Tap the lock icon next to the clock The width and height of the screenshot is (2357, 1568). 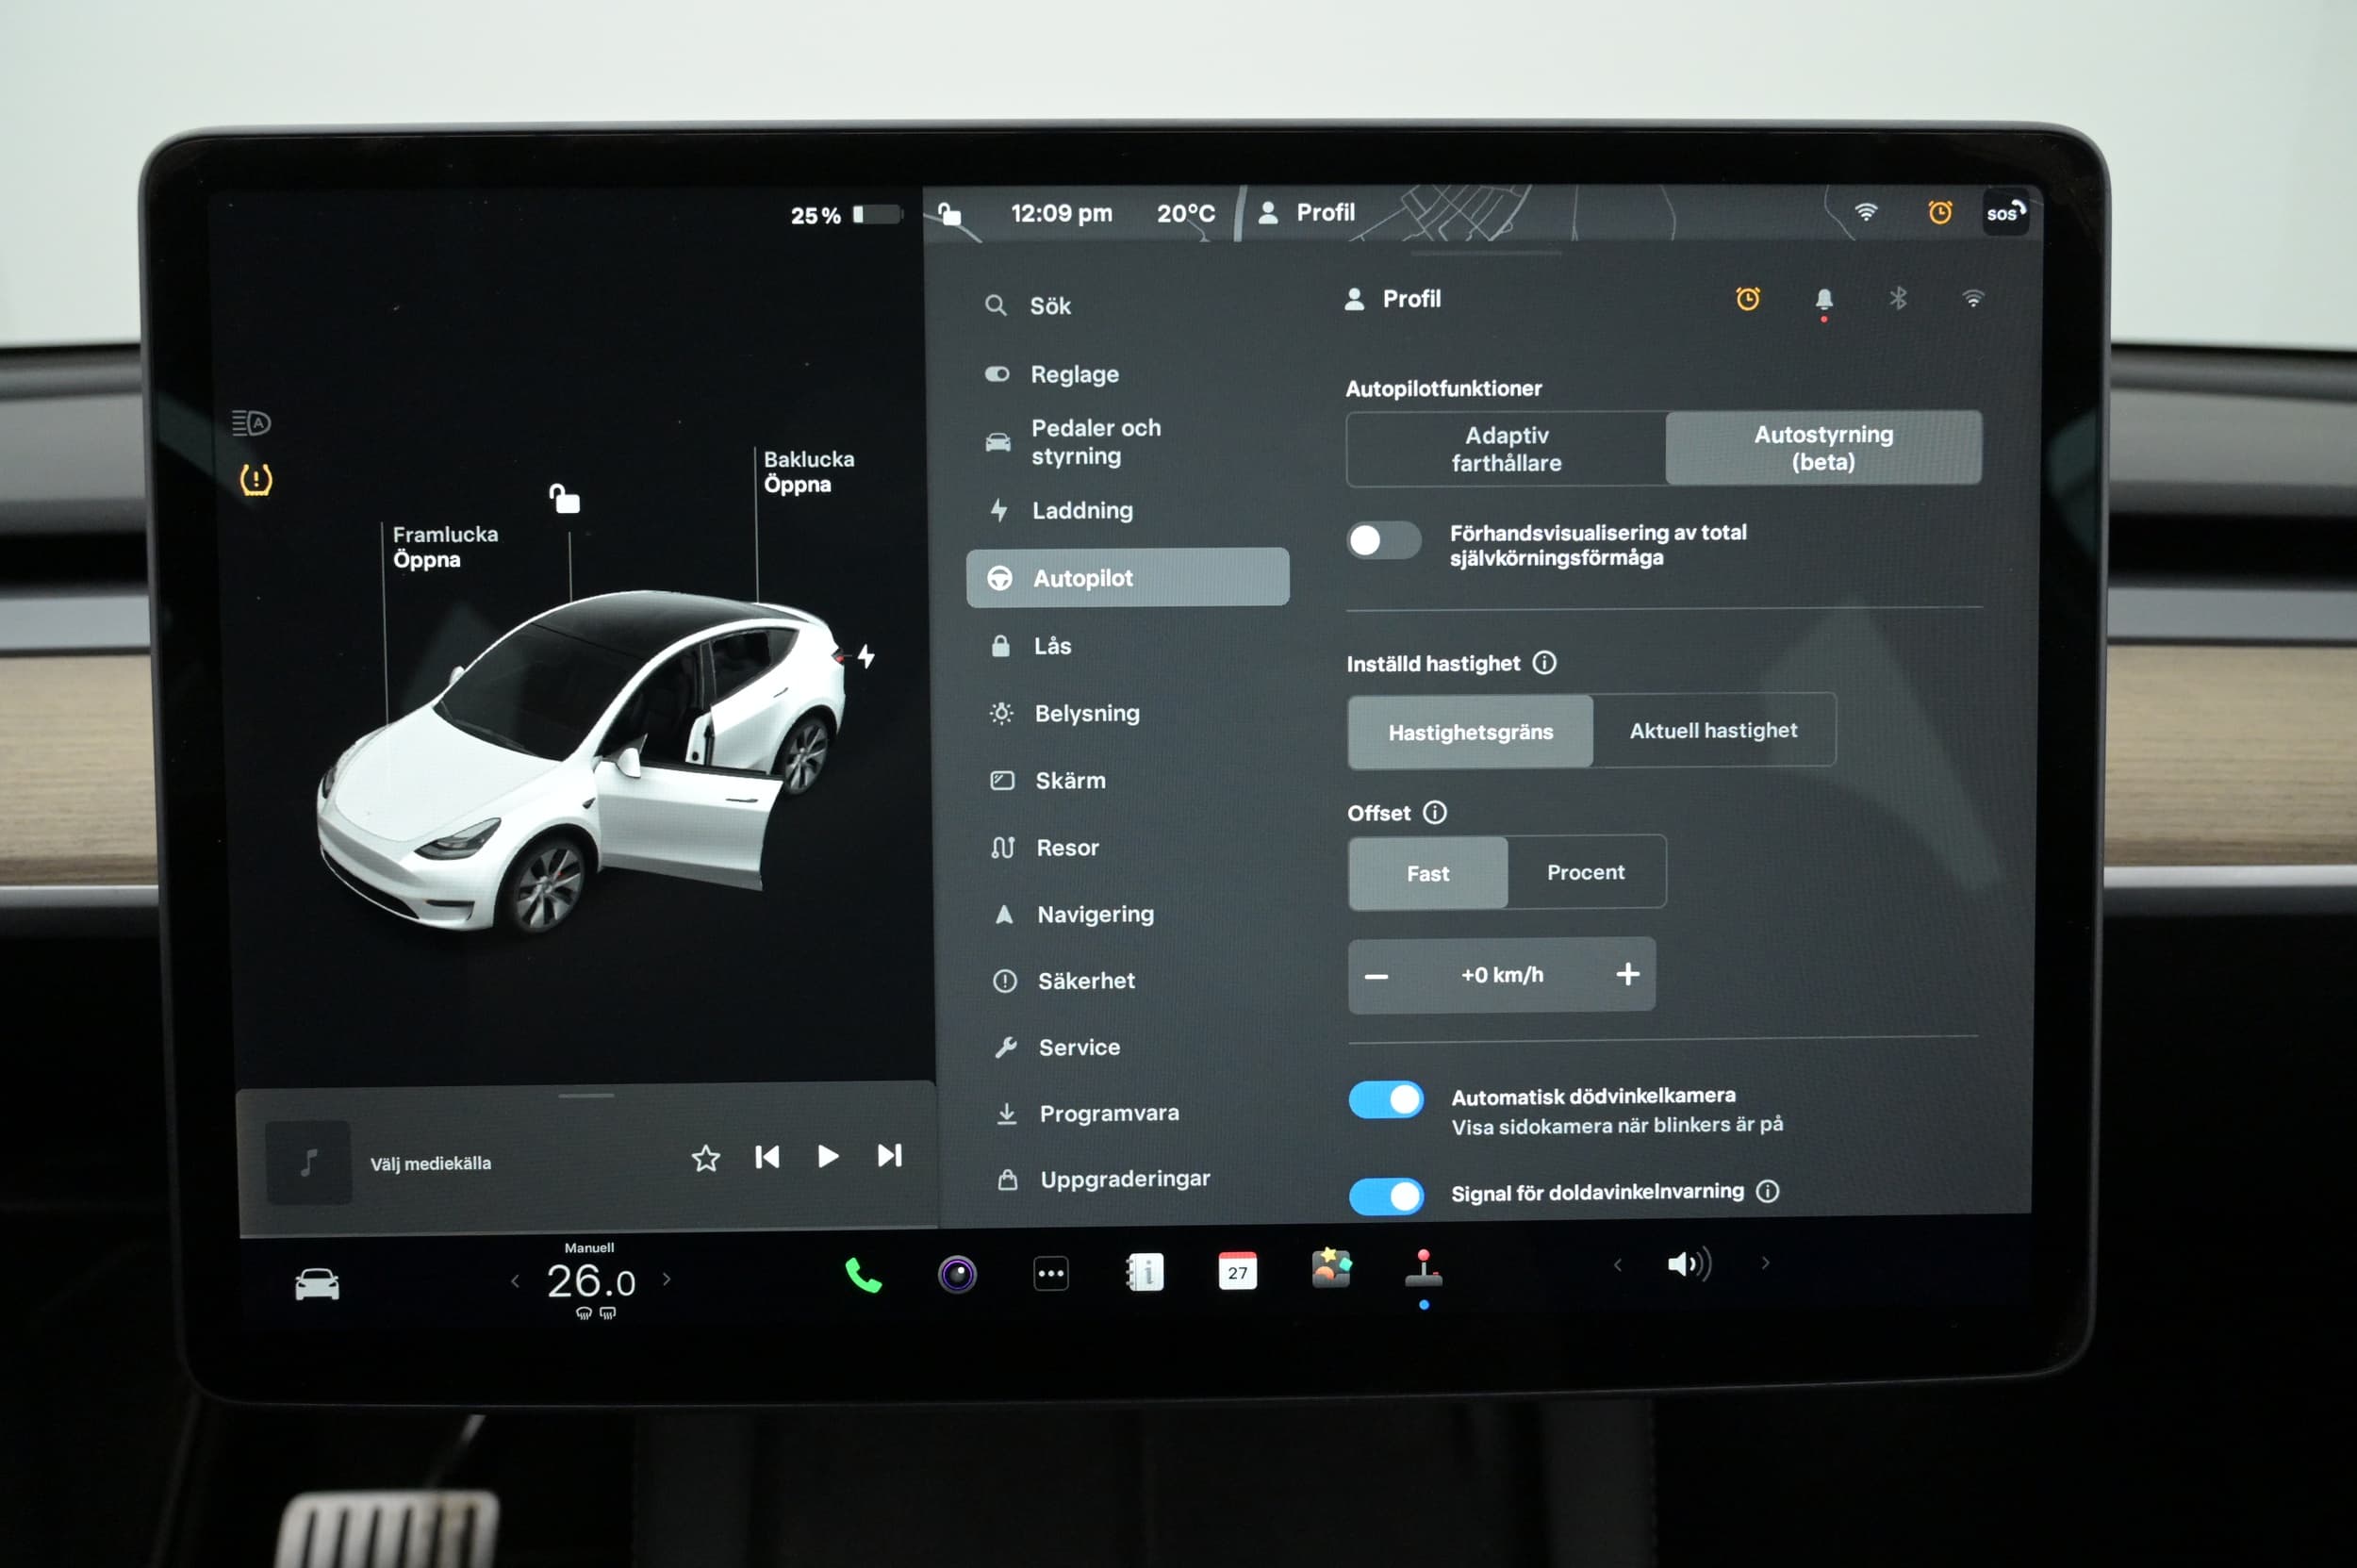(949, 213)
